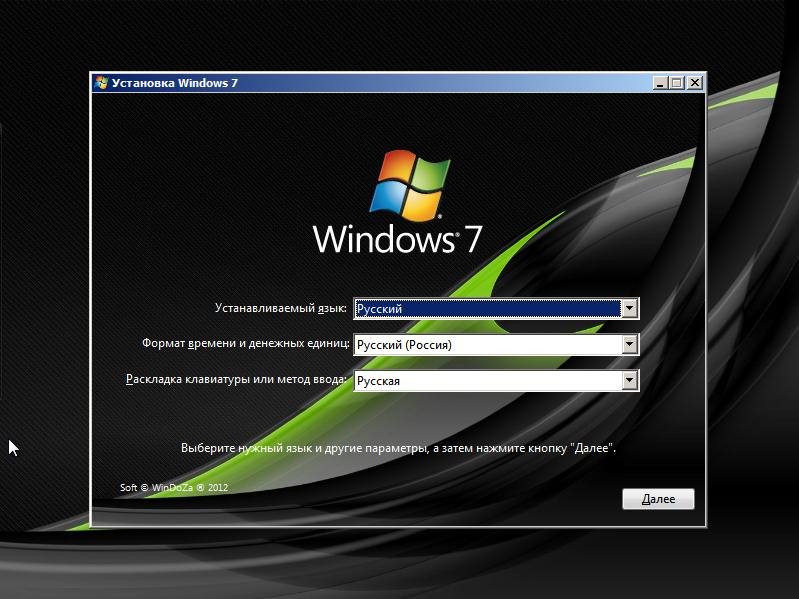Click the Установка Windows 7 title text

tap(175, 83)
